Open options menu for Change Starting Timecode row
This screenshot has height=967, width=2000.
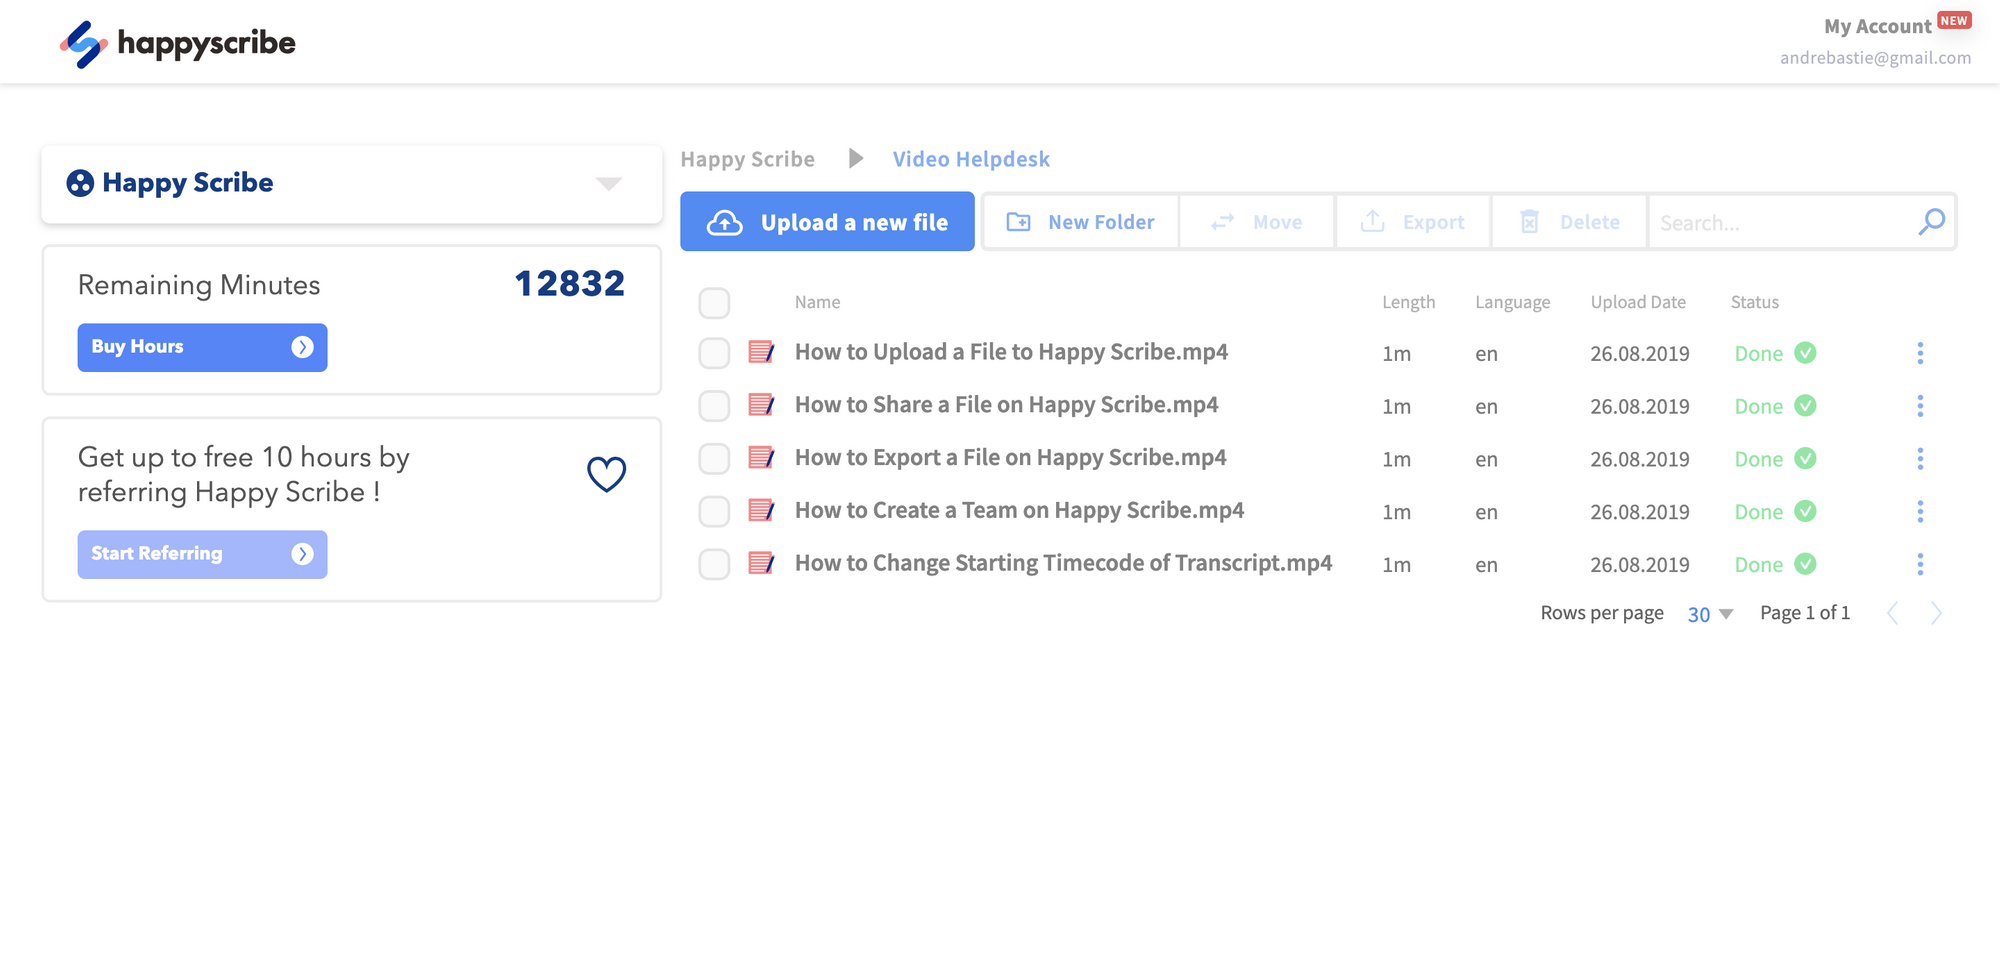1920,564
